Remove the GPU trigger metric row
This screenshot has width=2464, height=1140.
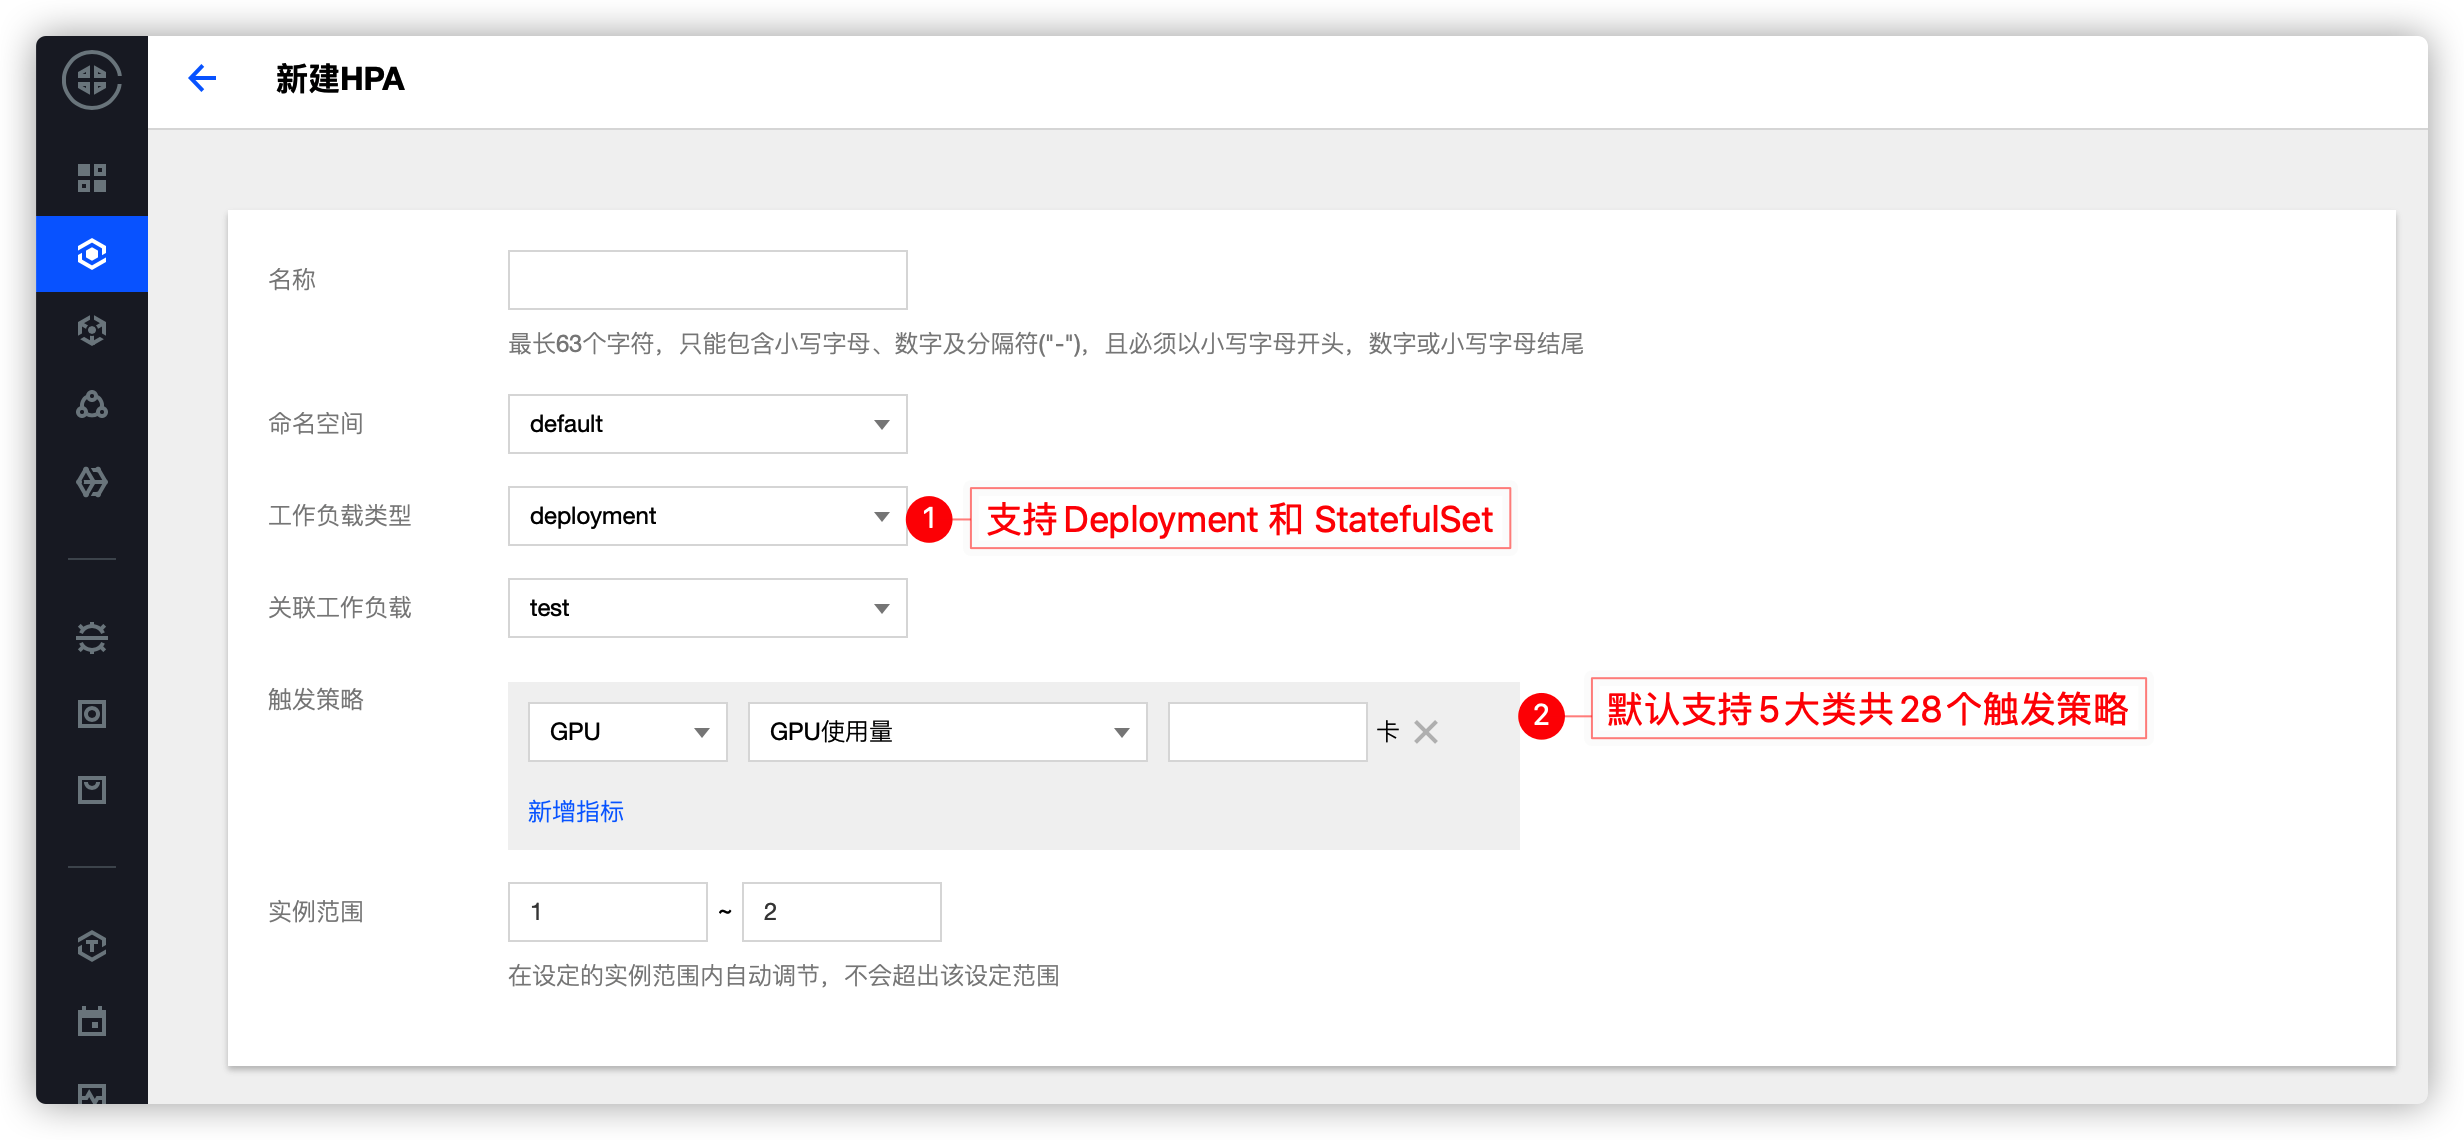click(x=1426, y=732)
